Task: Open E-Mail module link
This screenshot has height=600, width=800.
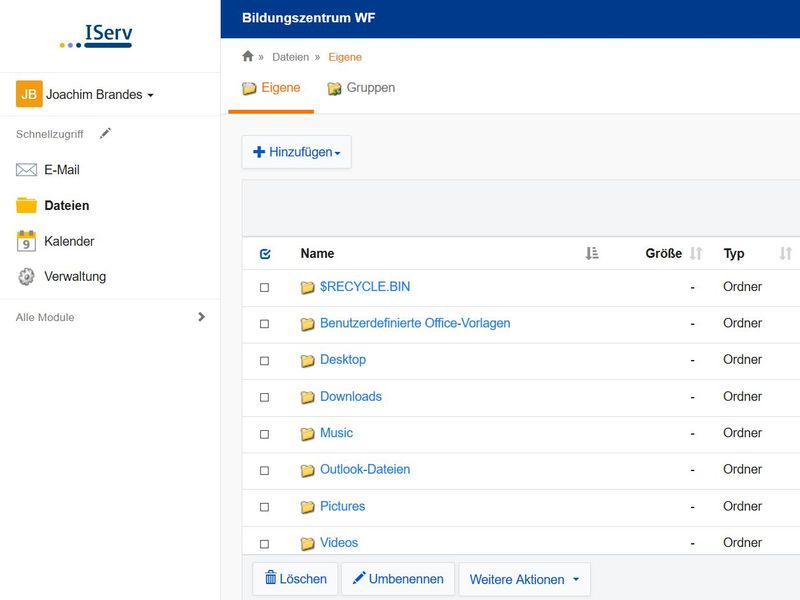Action: [x=62, y=170]
